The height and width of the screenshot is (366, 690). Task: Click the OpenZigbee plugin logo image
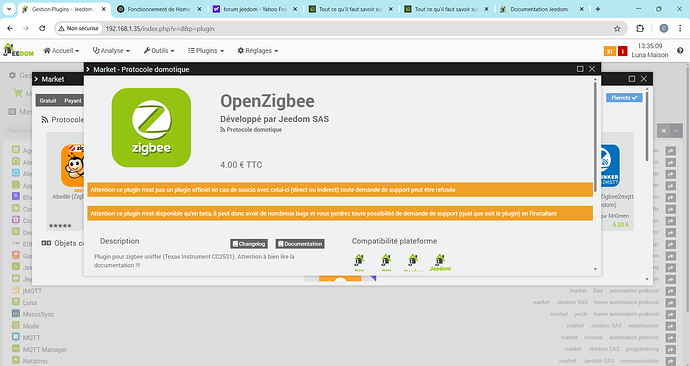[151, 128]
